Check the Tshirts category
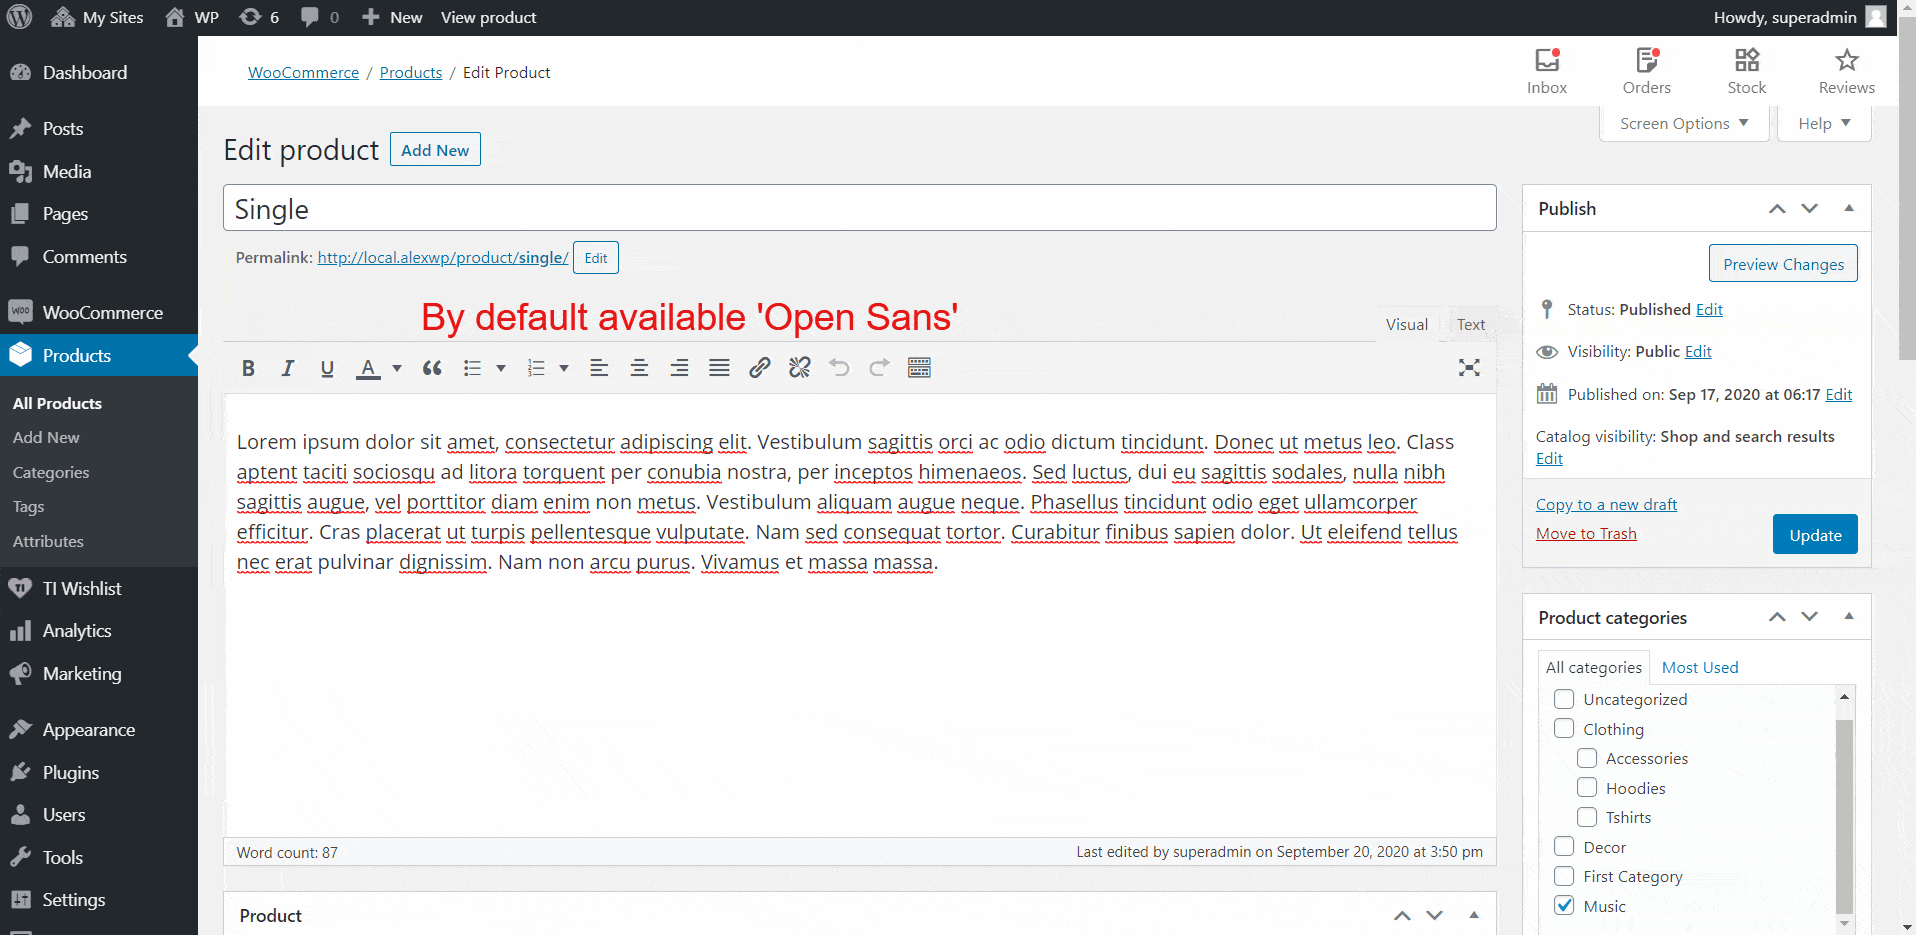 point(1587,817)
